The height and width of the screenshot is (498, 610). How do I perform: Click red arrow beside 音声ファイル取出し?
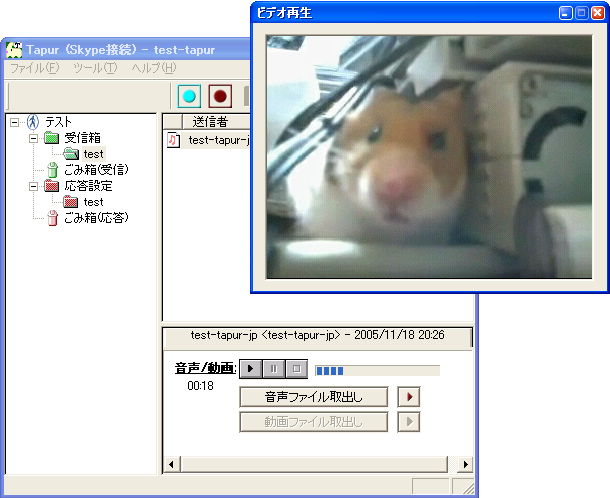408,397
